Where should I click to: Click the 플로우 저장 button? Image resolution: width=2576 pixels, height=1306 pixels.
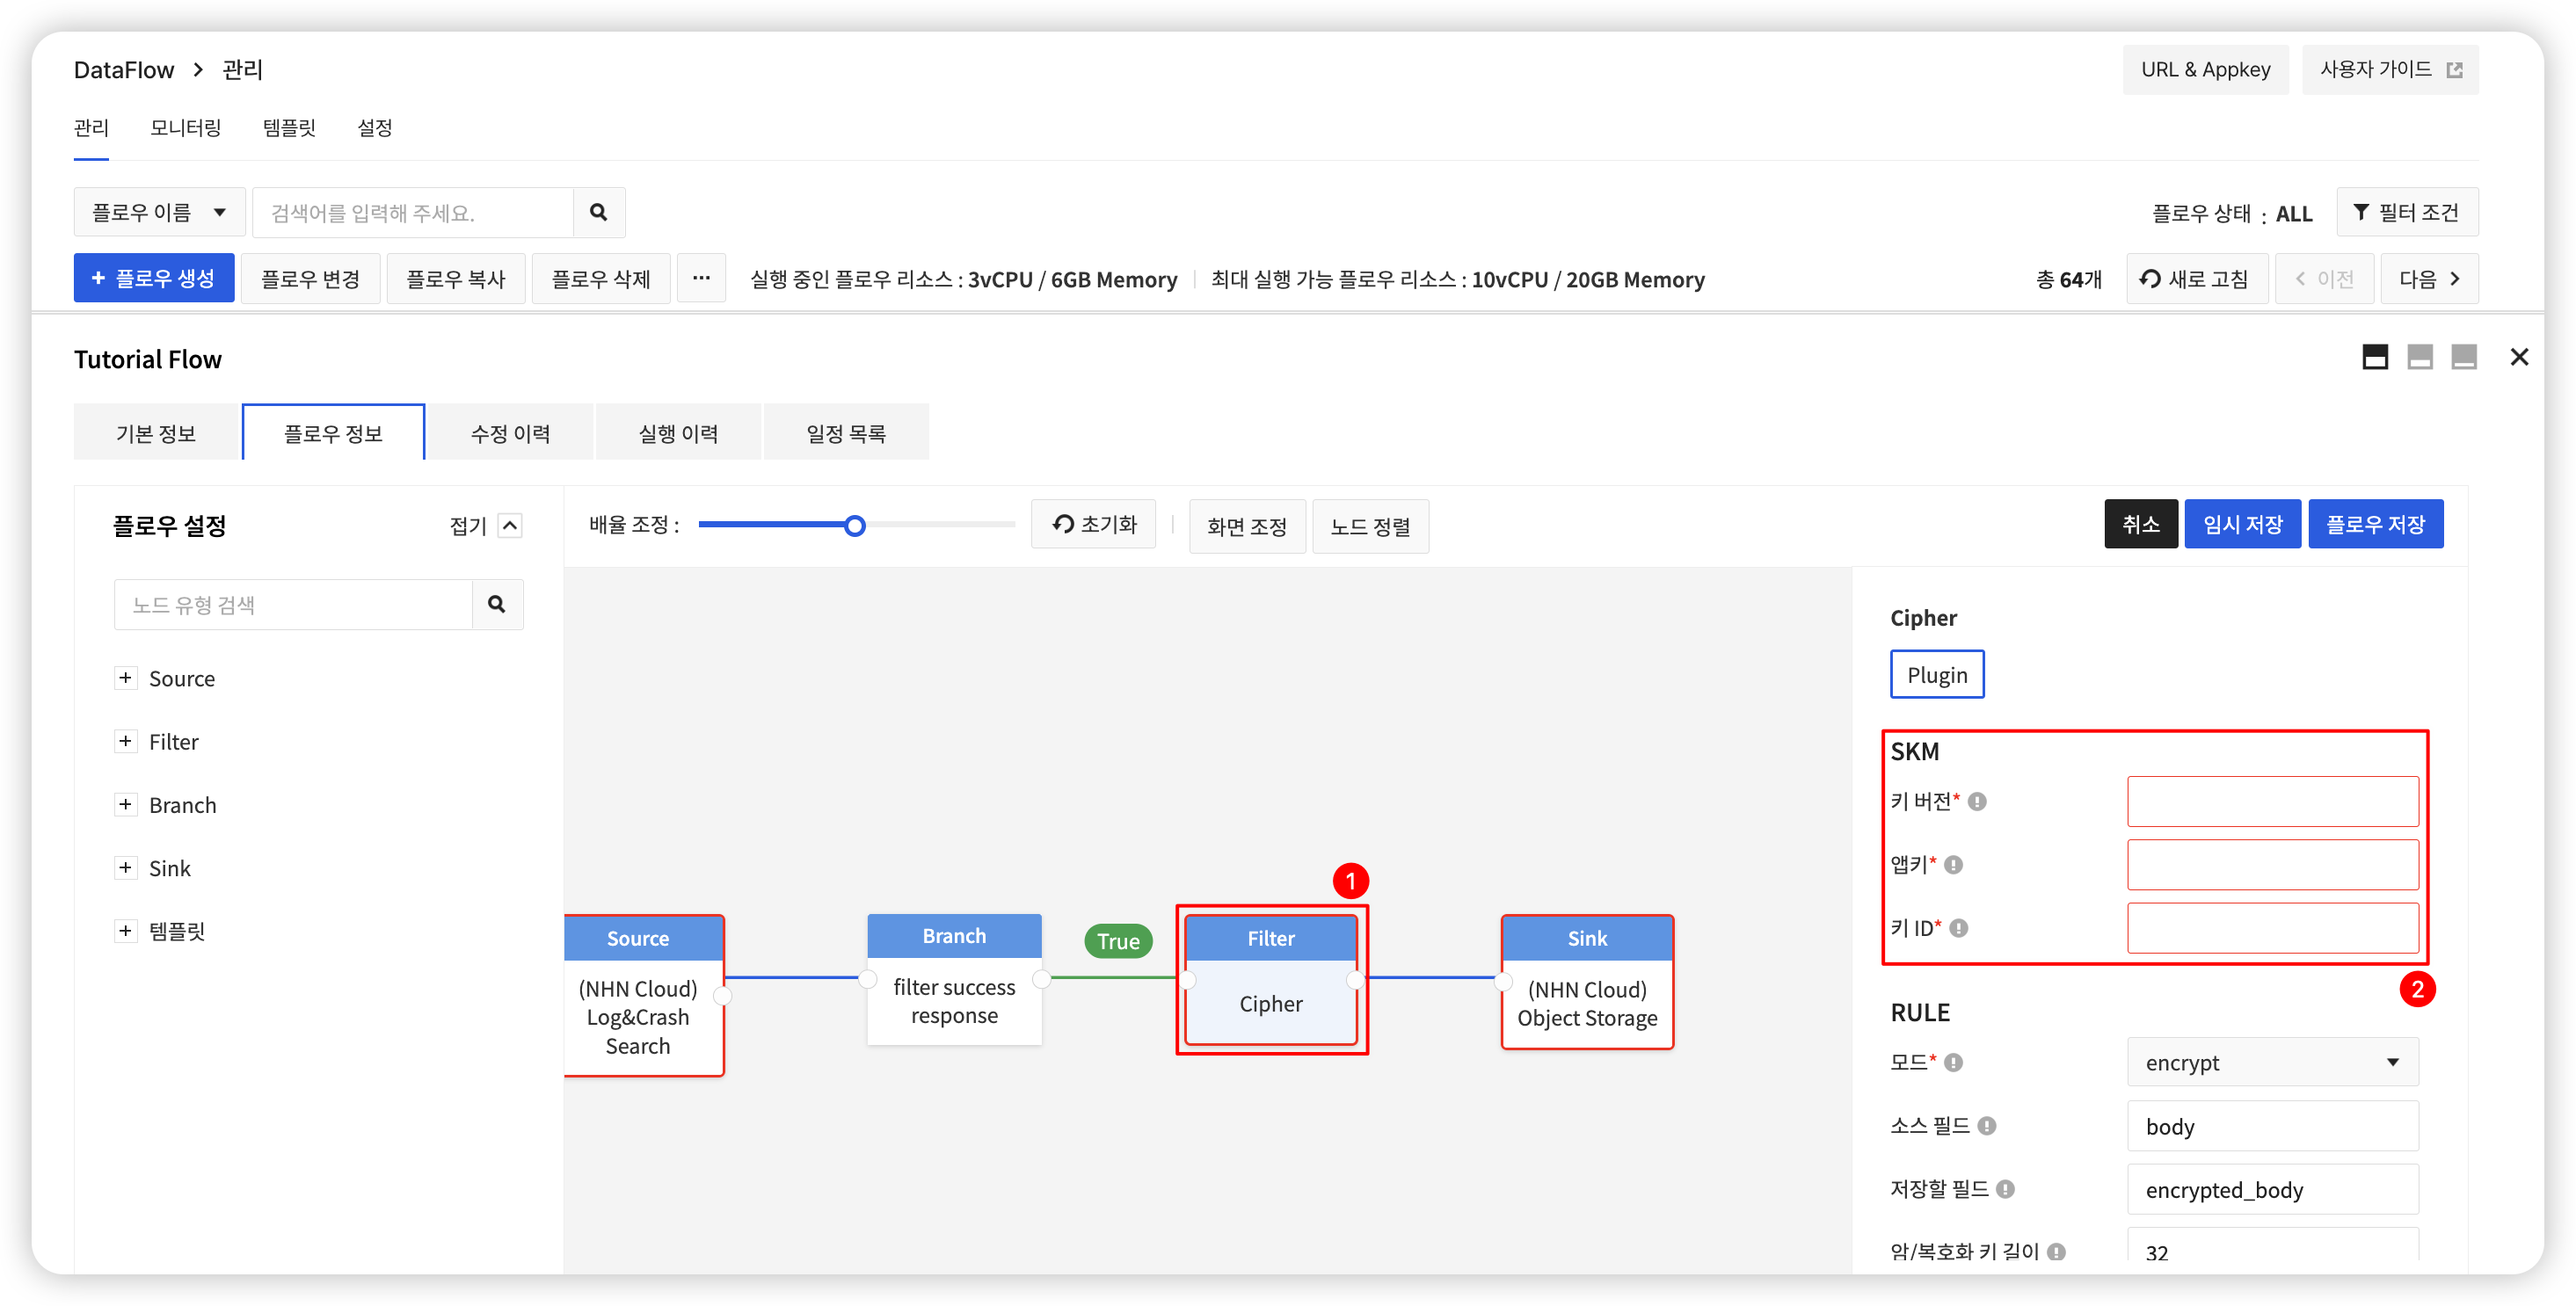(x=2374, y=524)
